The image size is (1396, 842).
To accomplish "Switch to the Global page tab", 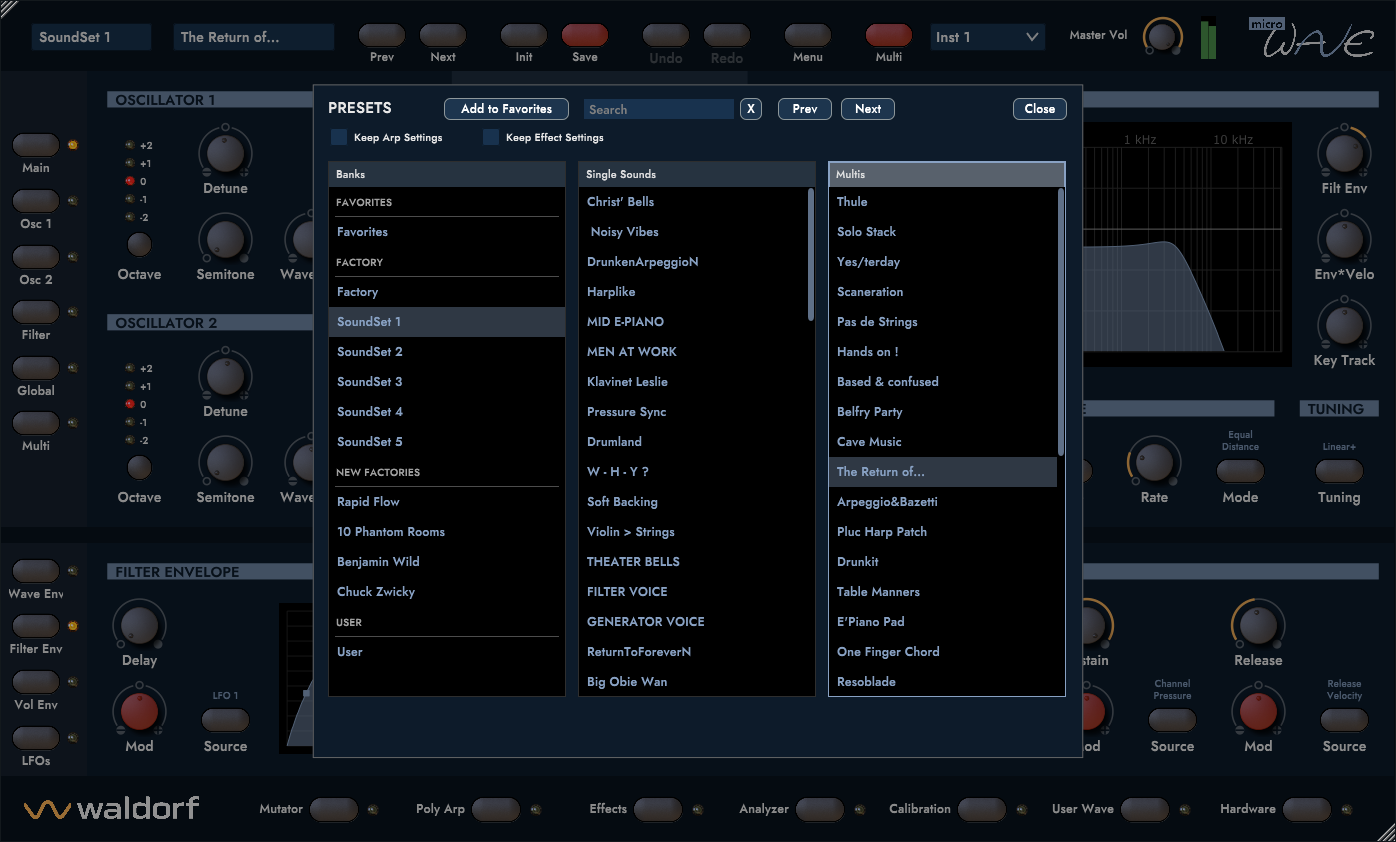I will pos(36,368).
